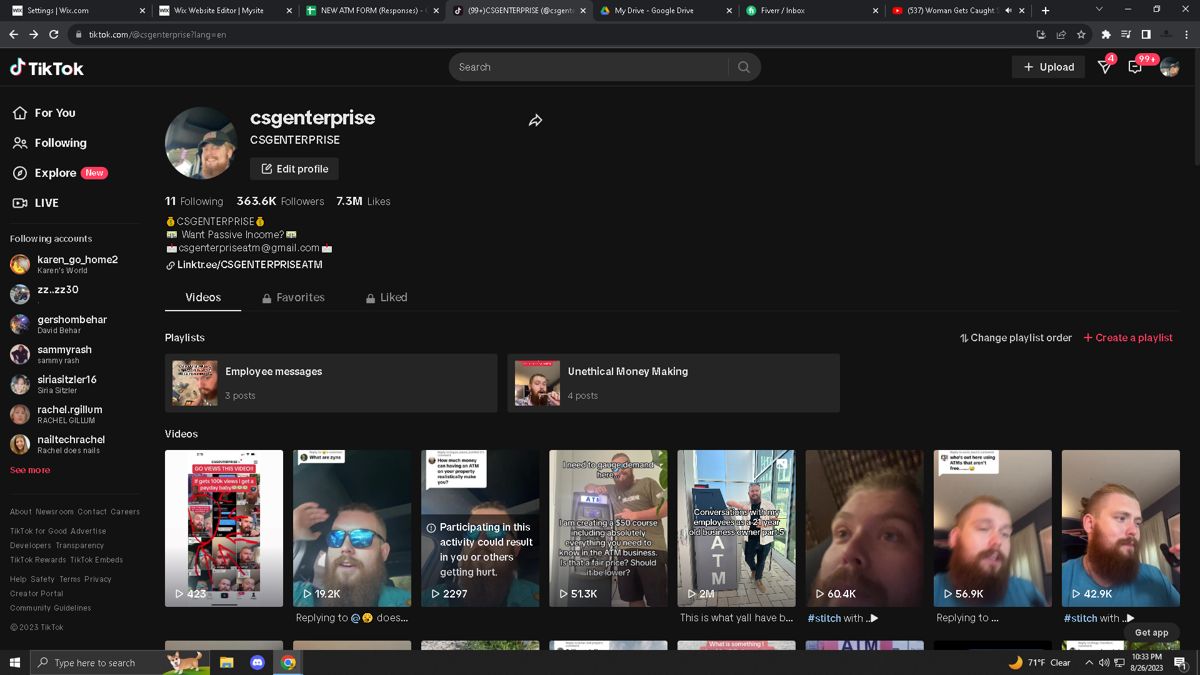Switch to the Favorites tab
This screenshot has height=675, width=1200.
pos(293,297)
